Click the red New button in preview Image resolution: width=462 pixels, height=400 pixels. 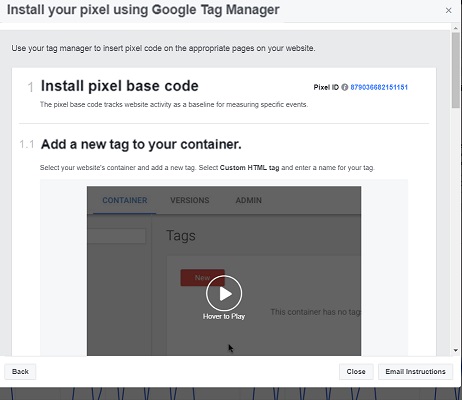coord(202,278)
